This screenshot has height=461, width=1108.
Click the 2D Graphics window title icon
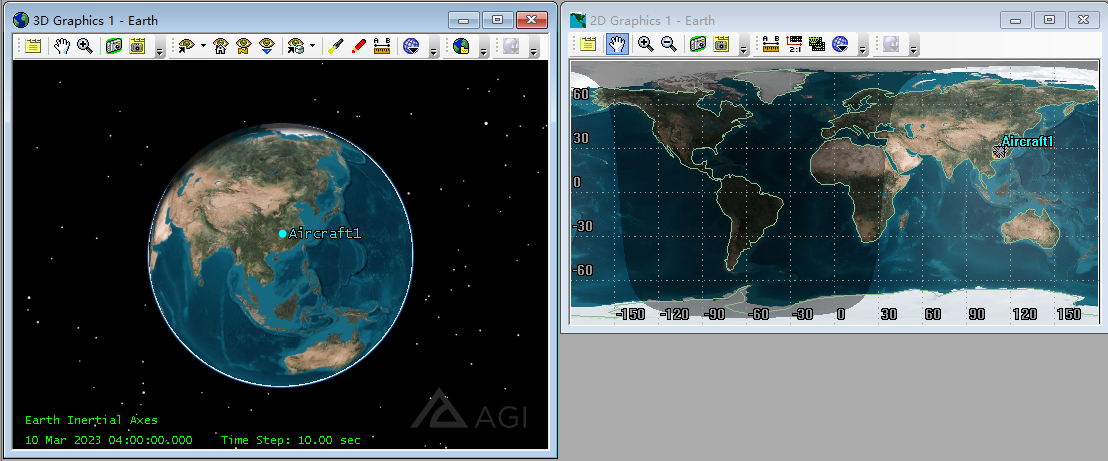(x=578, y=21)
